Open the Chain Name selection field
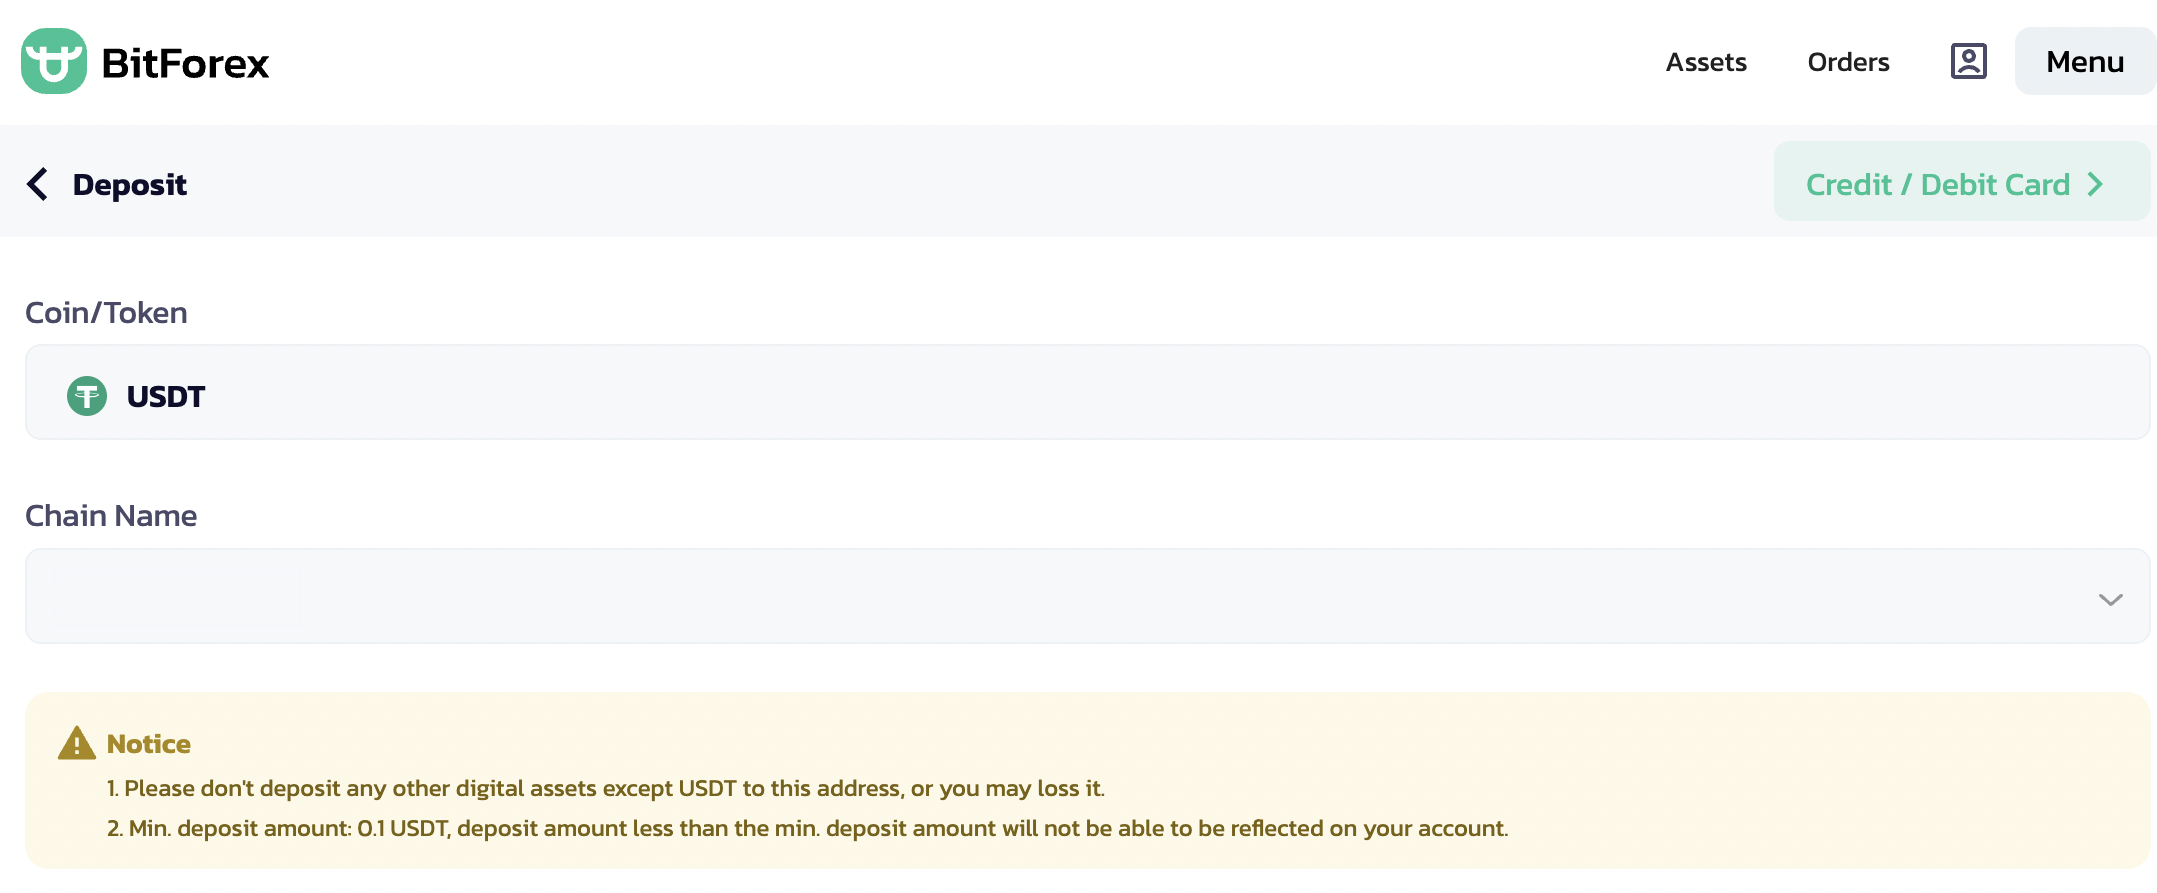 [x=1087, y=595]
